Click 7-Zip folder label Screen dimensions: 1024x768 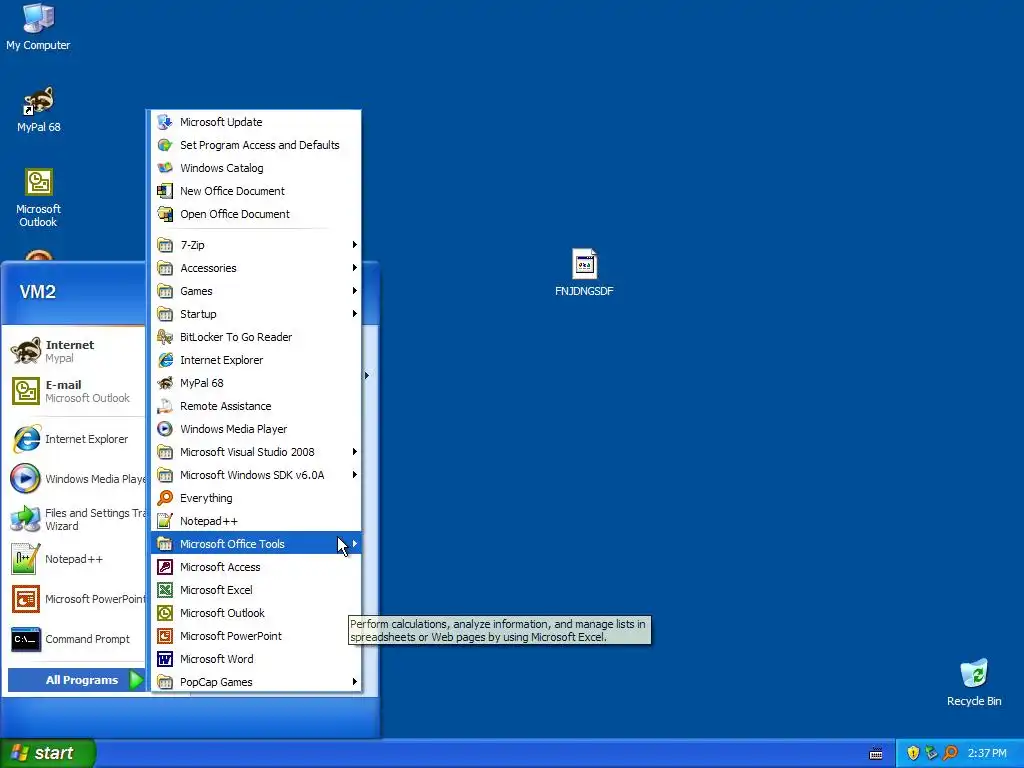pos(192,245)
